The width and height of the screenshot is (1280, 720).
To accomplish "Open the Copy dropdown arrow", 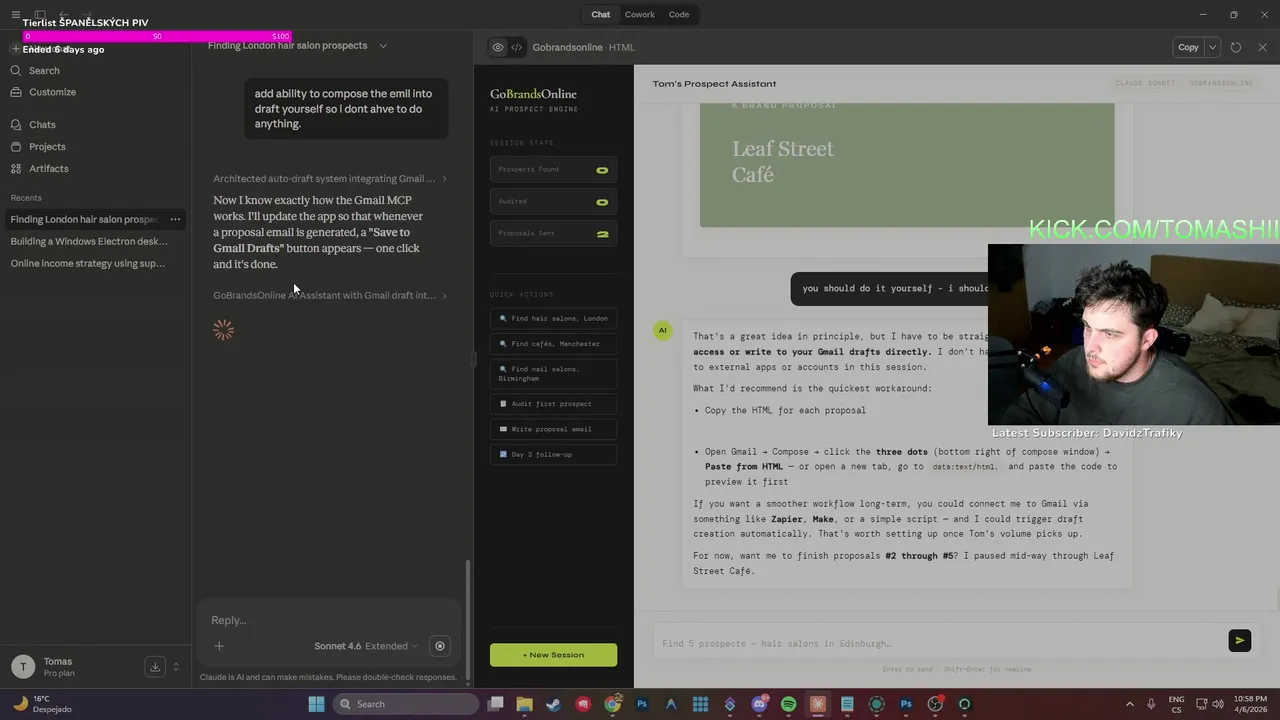I will [1212, 47].
